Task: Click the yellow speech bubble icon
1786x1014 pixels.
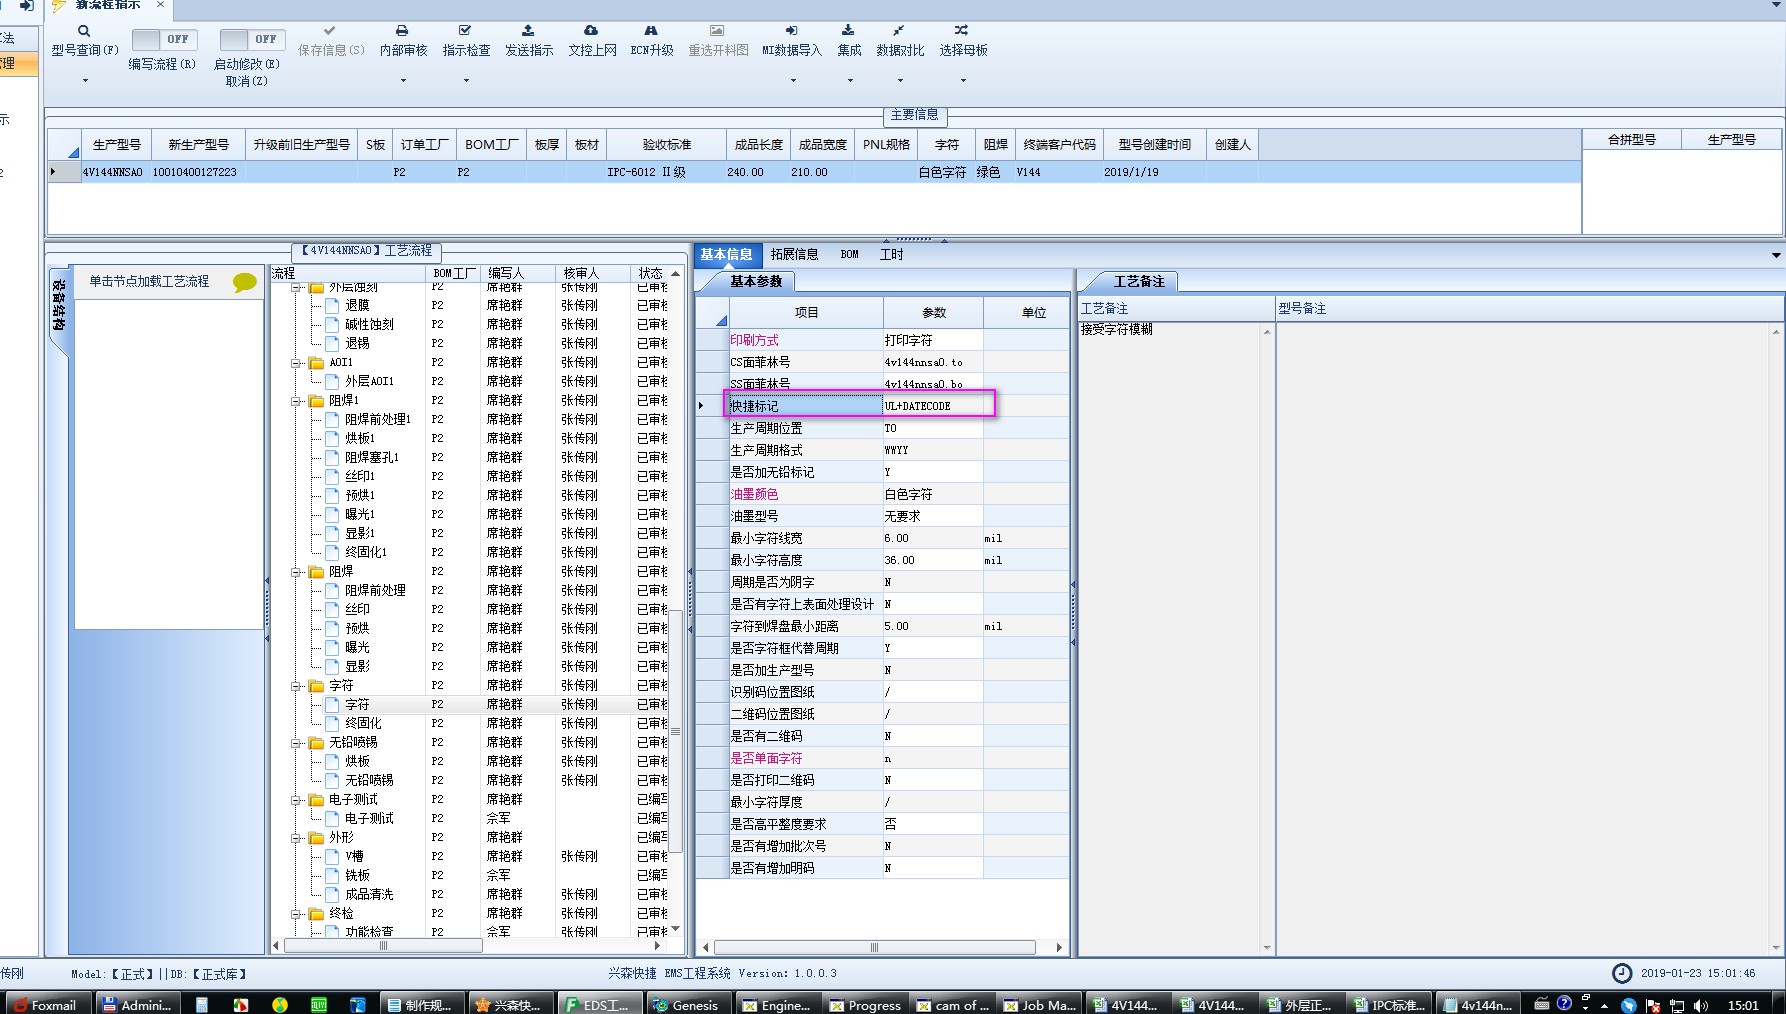Action: (244, 283)
